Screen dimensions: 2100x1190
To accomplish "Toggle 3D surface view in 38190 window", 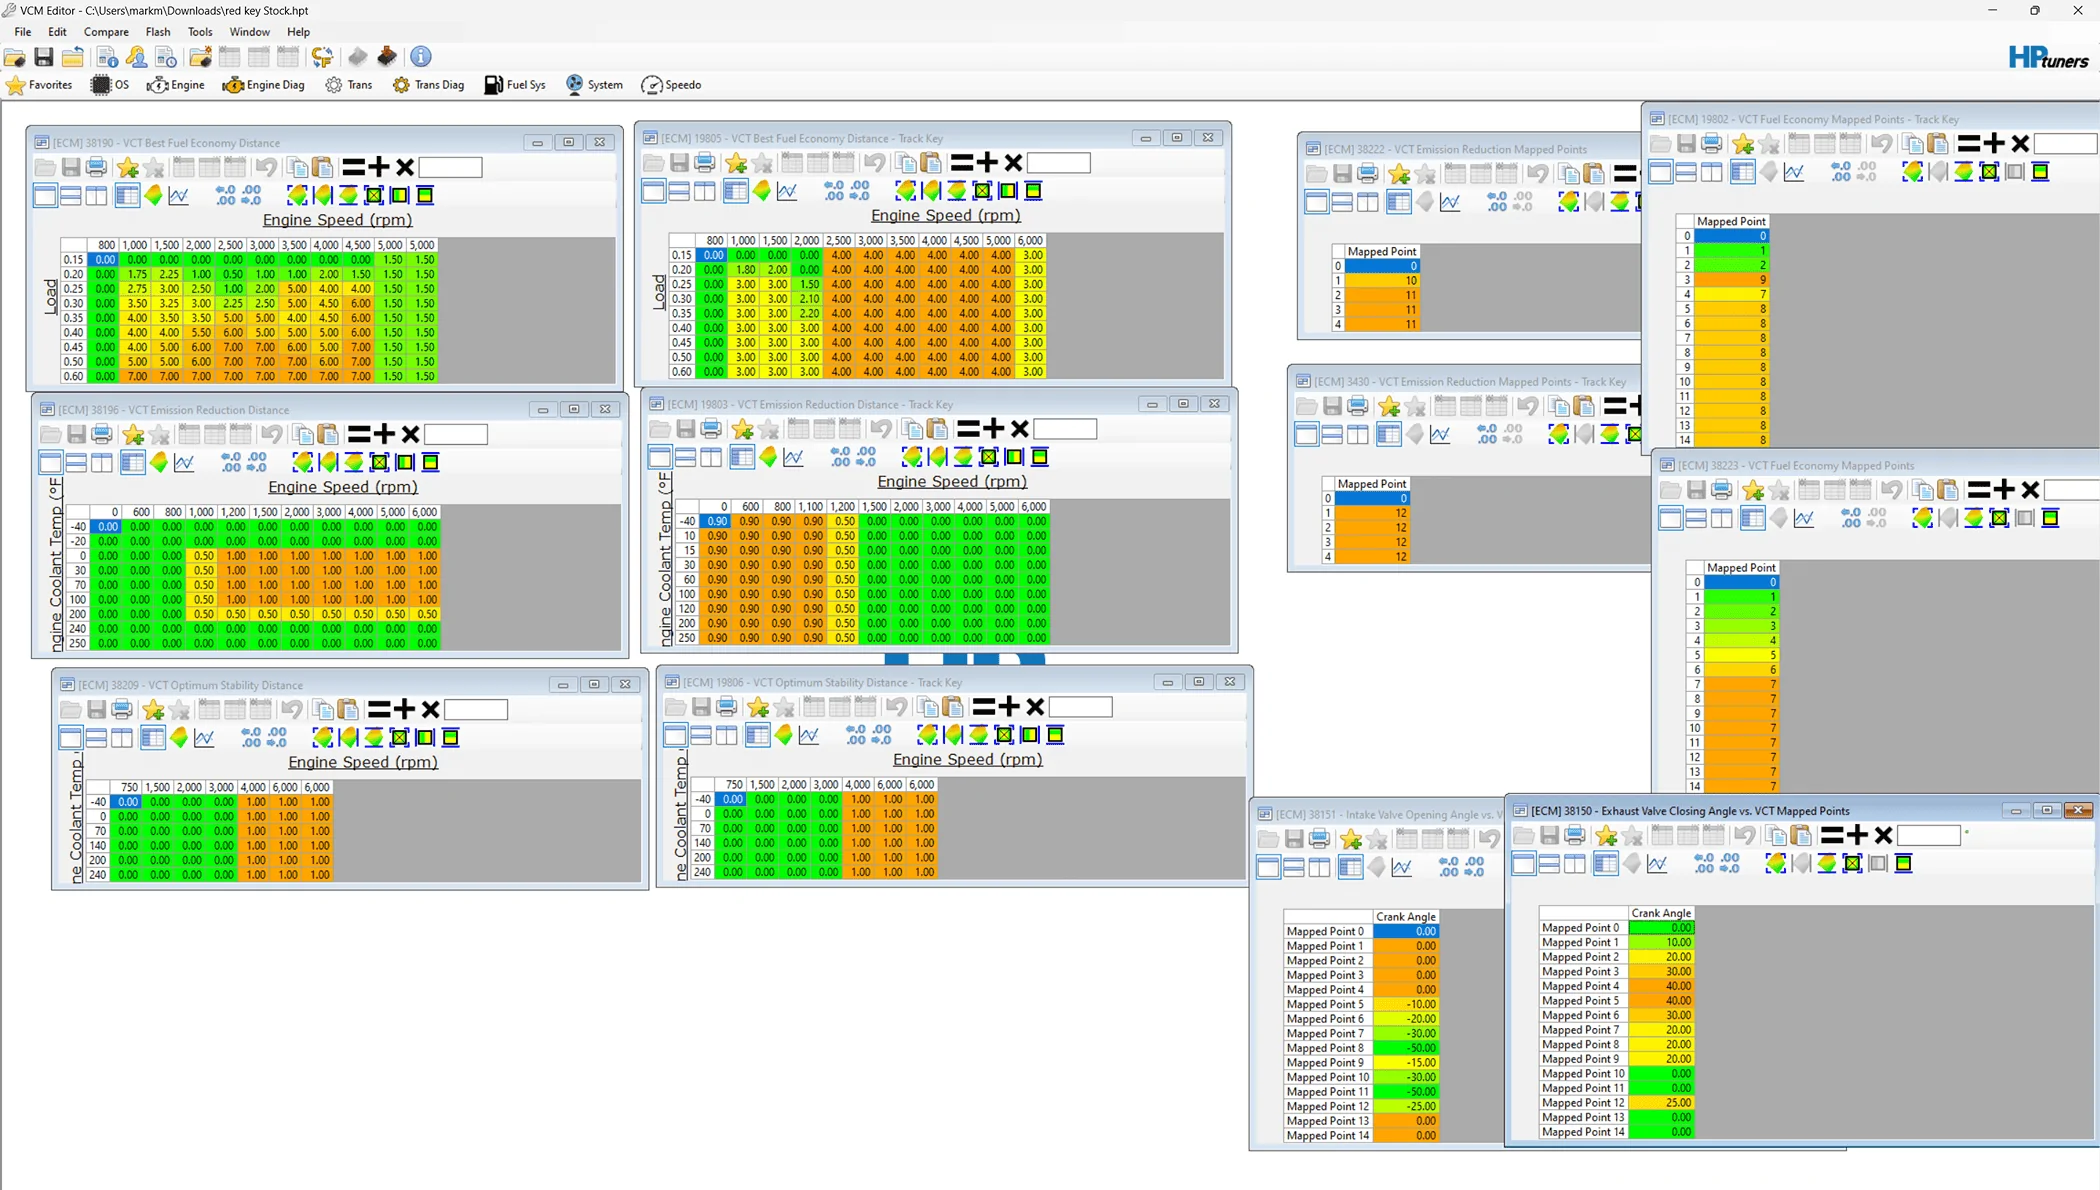I will click(x=153, y=195).
